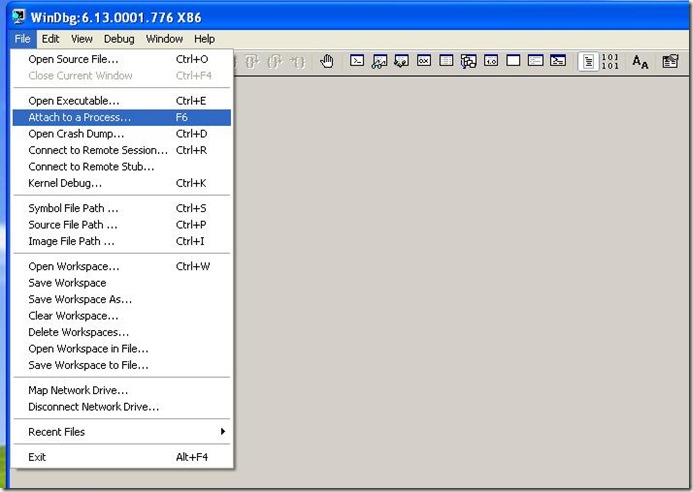Open the Locals window toolbar icon
This screenshot has height=492, width=693.
(401, 61)
